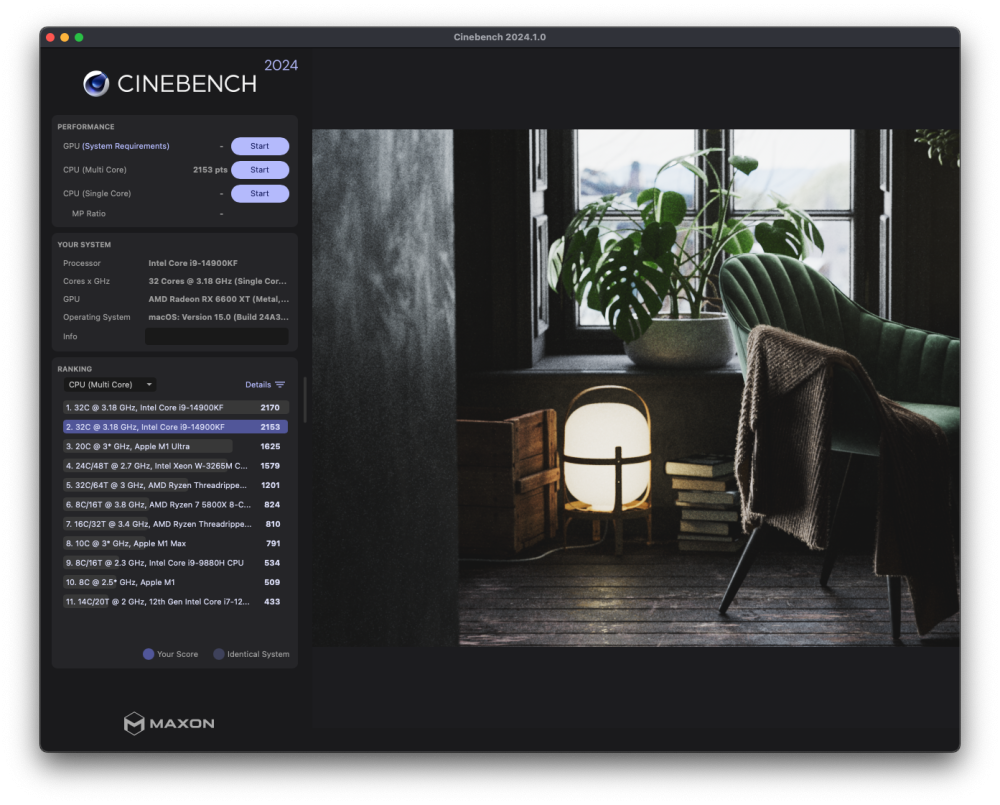Click the rendered room preview image
The image size is (1000, 805).
pyautogui.click(x=636, y=388)
